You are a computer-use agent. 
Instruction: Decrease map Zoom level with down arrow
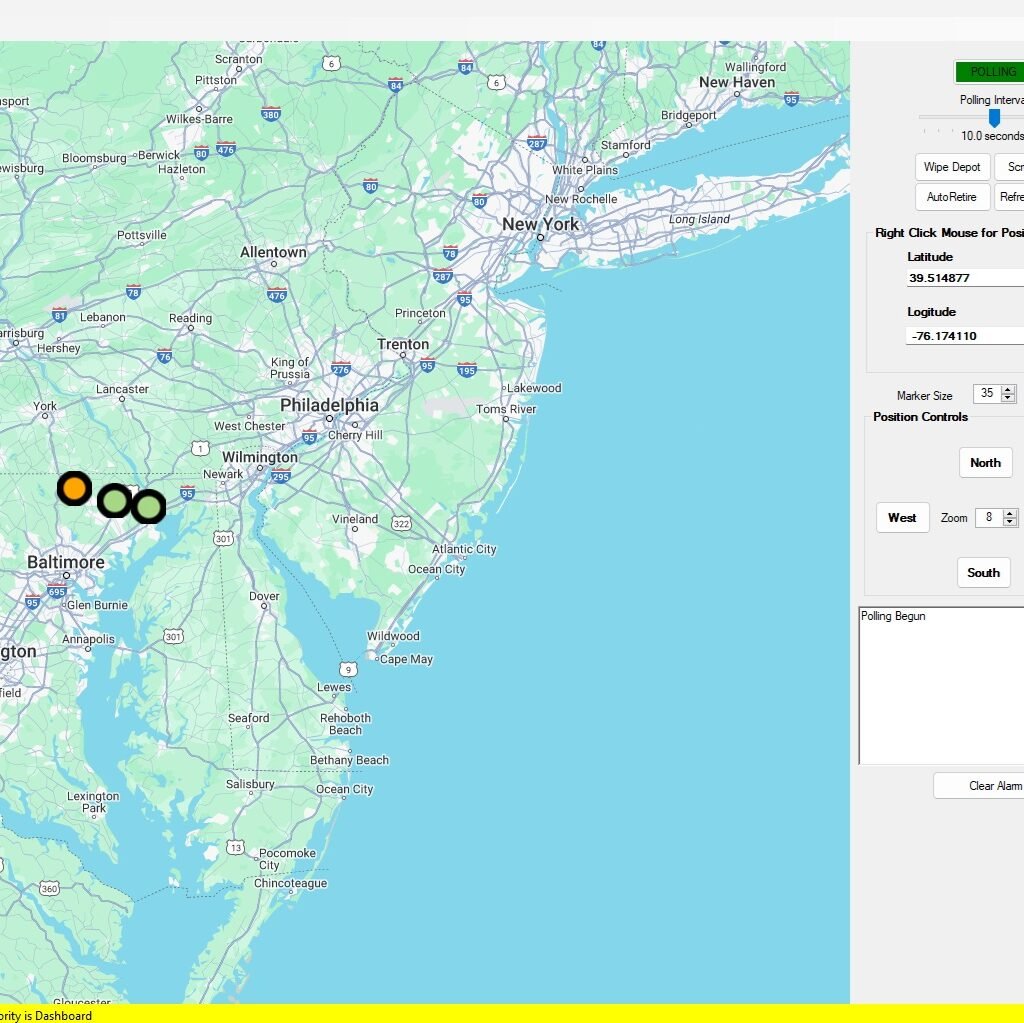coord(1010,523)
